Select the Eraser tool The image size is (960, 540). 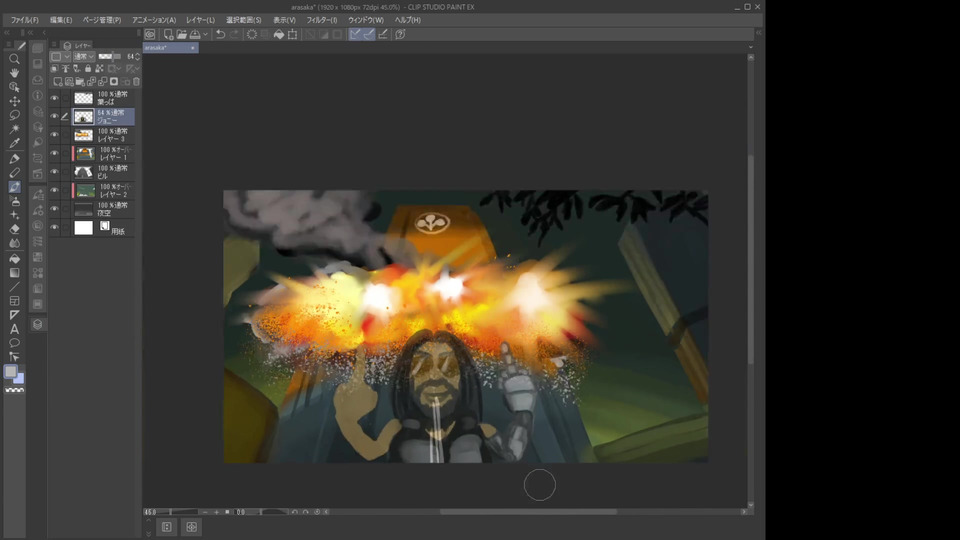[x=14, y=229]
